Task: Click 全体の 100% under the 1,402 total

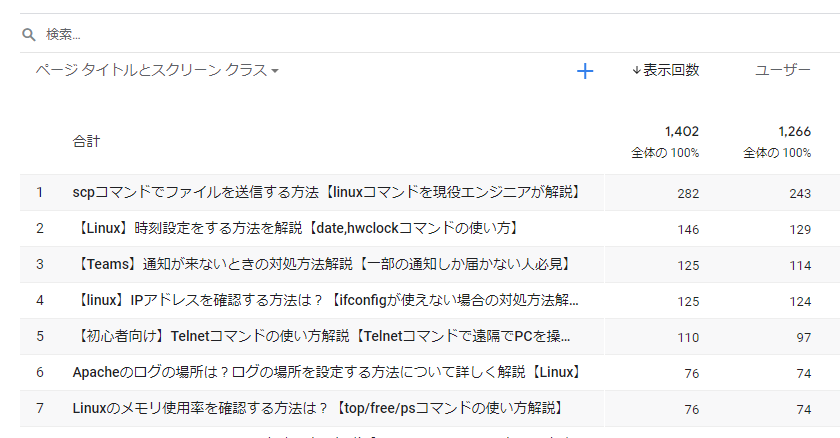Action: point(665,153)
